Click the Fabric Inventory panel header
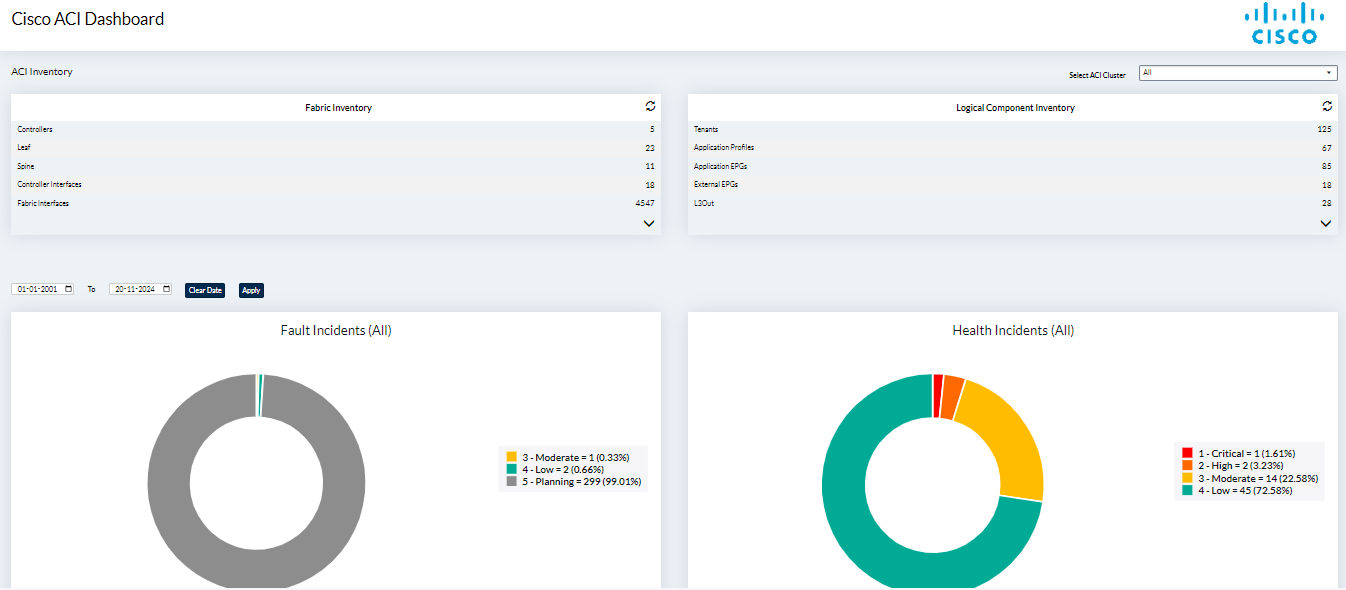The width and height of the screenshot is (1346, 590). (x=338, y=108)
